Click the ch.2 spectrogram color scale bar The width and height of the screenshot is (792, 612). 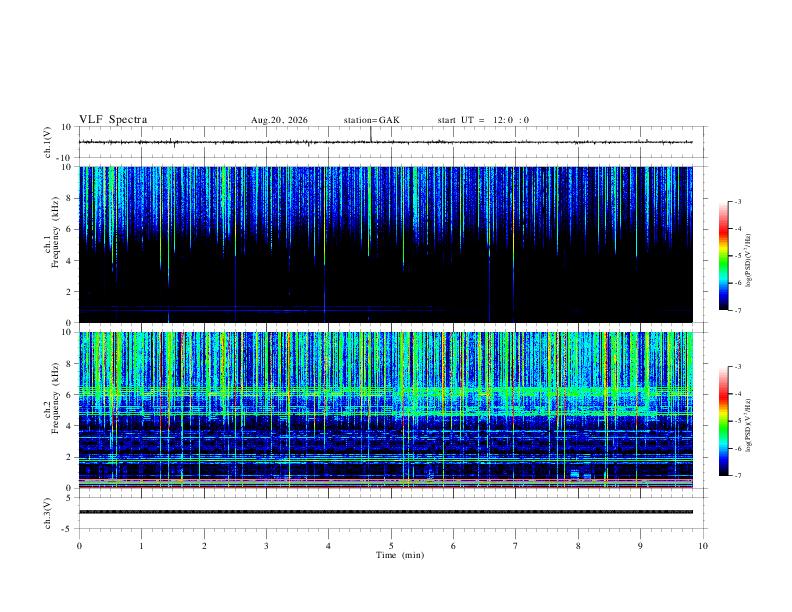723,421
